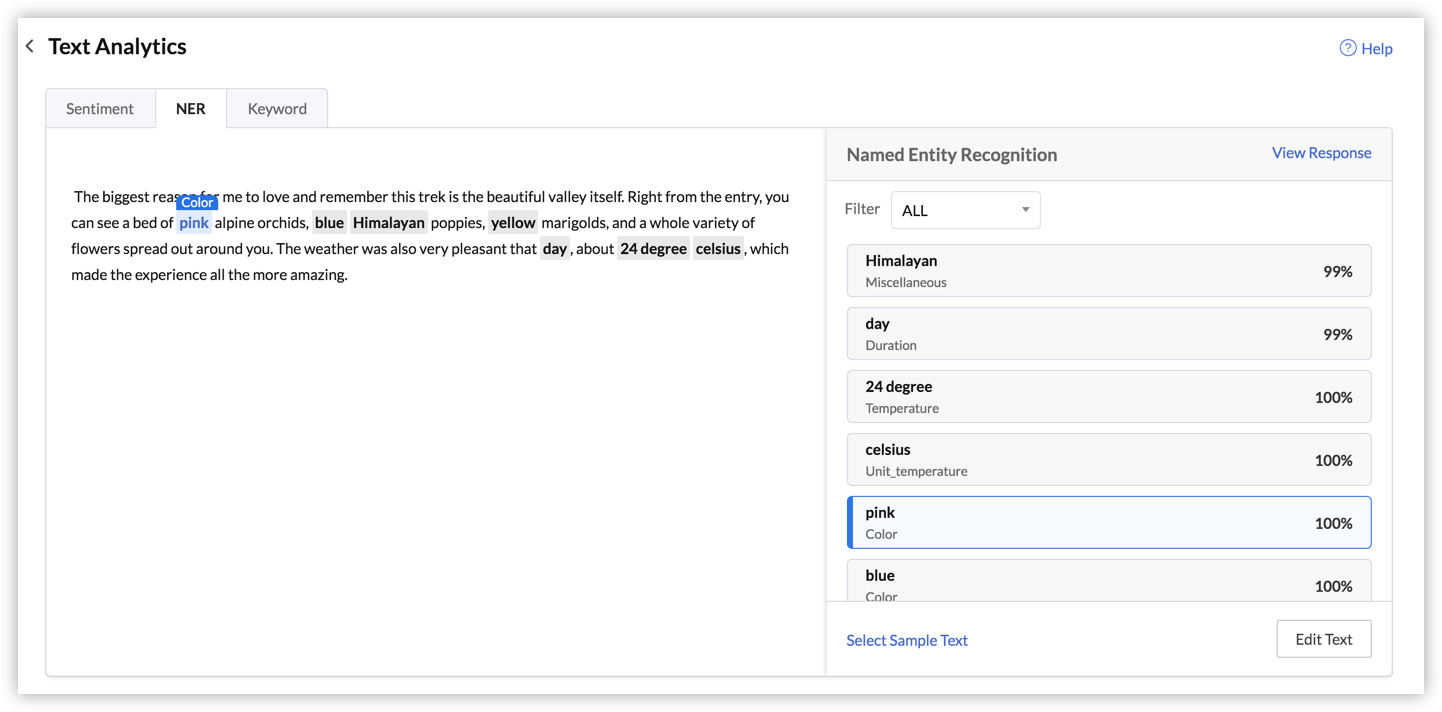Screen dimensions: 1442x712
Task: Click the Color tooltip label above pink
Action: pyautogui.click(x=197, y=202)
